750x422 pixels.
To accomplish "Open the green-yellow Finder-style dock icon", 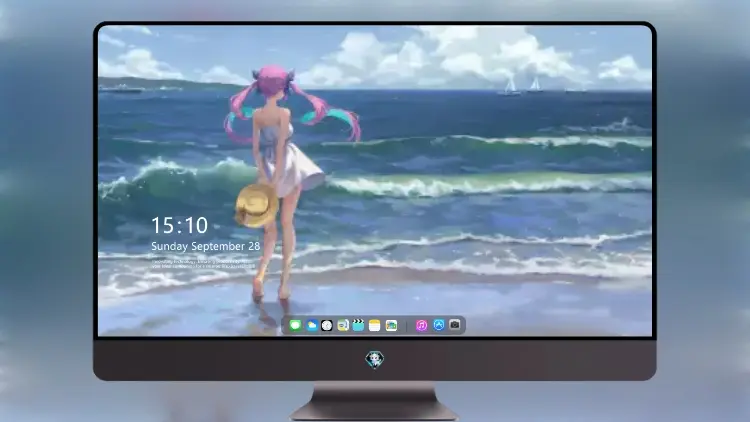I will [x=343, y=325].
